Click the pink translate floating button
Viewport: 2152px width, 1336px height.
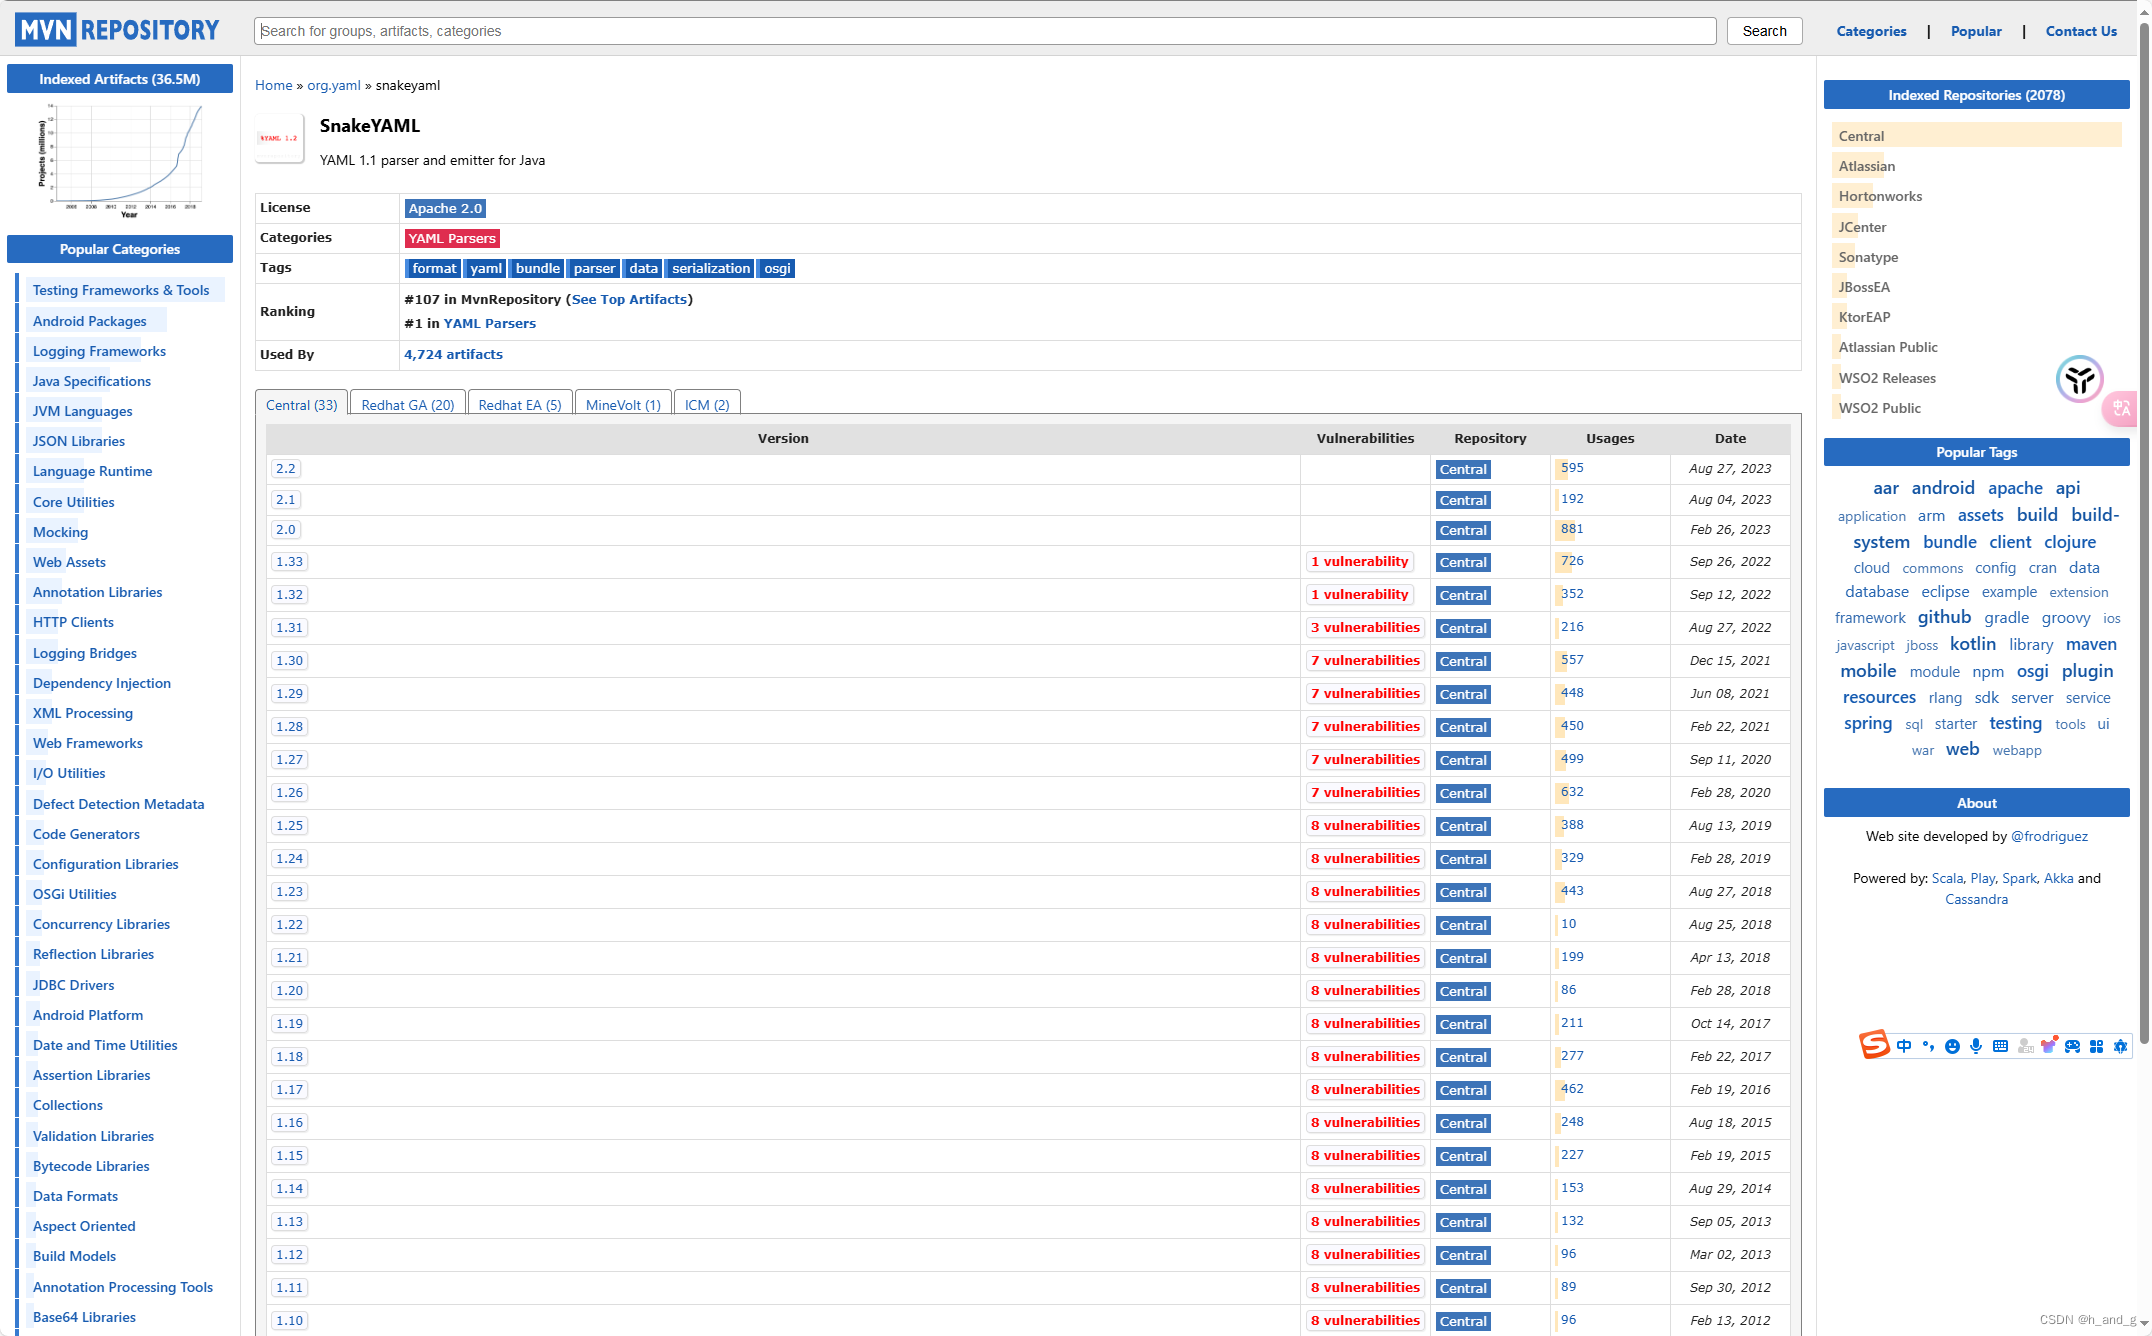click(x=2121, y=408)
